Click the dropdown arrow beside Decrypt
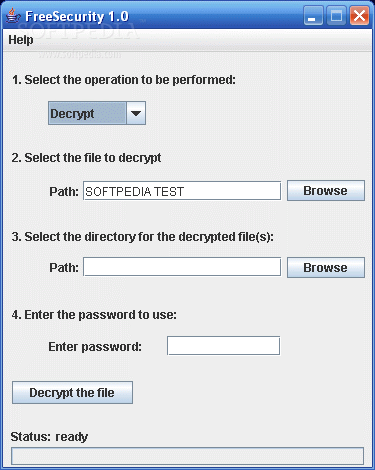Image resolution: width=375 pixels, height=470 pixels. point(136,113)
